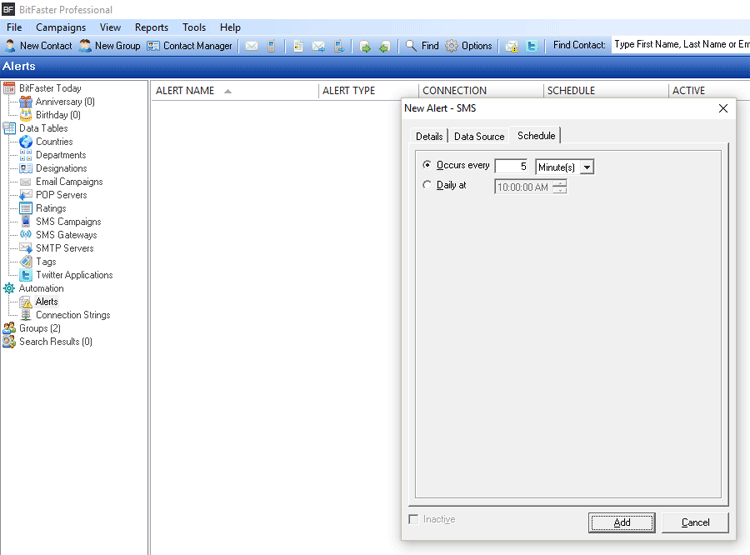Click the envelope alert toolbar icon
Image resolution: width=750 pixels, height=555 pixels.
[512, 46]
